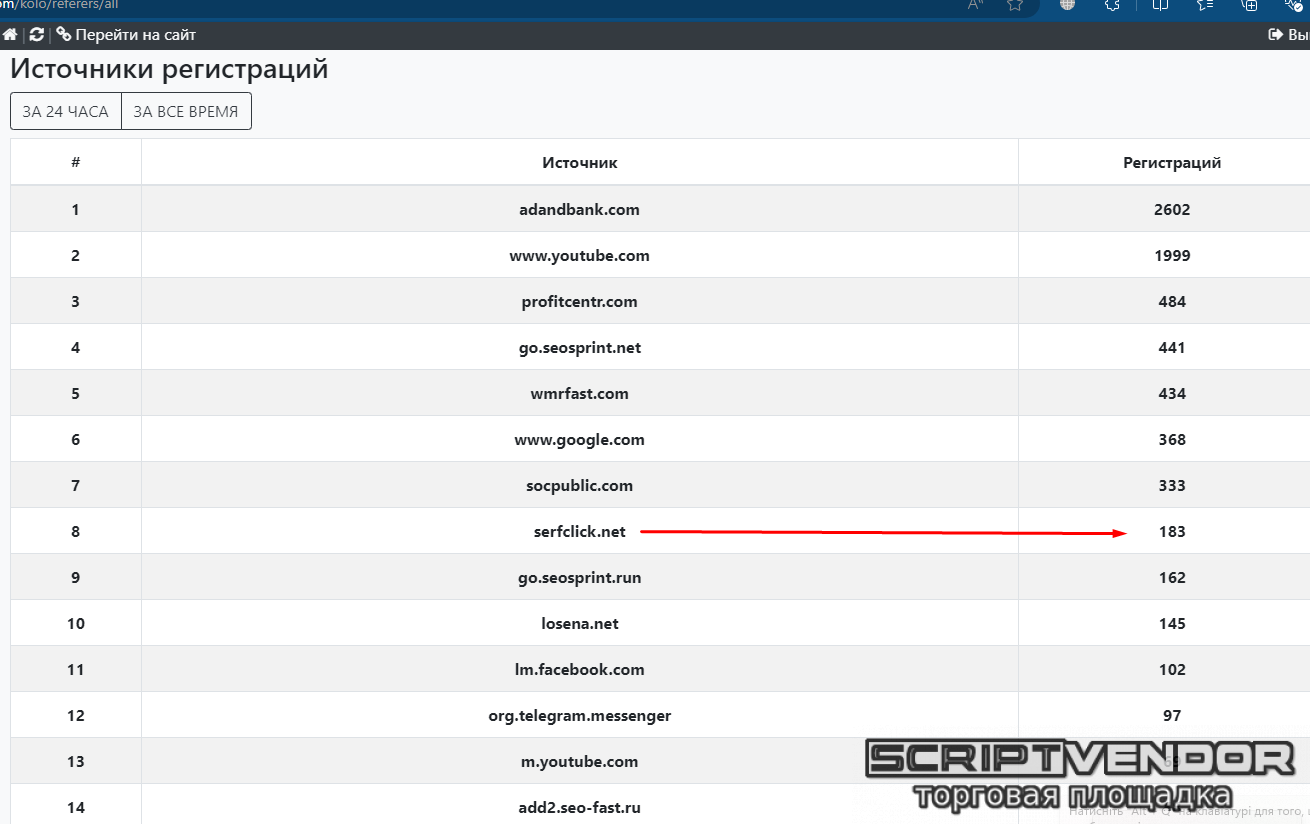Click the round globe extension icon in toolbar
This screenshot has width=1310, height=824.
(x=1068, y=5)
